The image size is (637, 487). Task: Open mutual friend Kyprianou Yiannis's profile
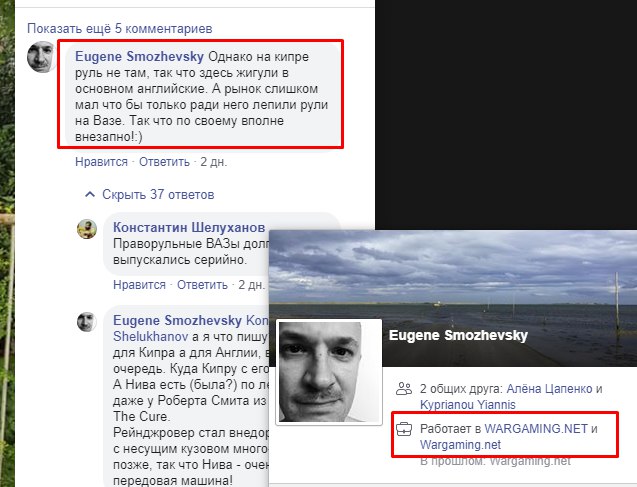tap(468, 405)
